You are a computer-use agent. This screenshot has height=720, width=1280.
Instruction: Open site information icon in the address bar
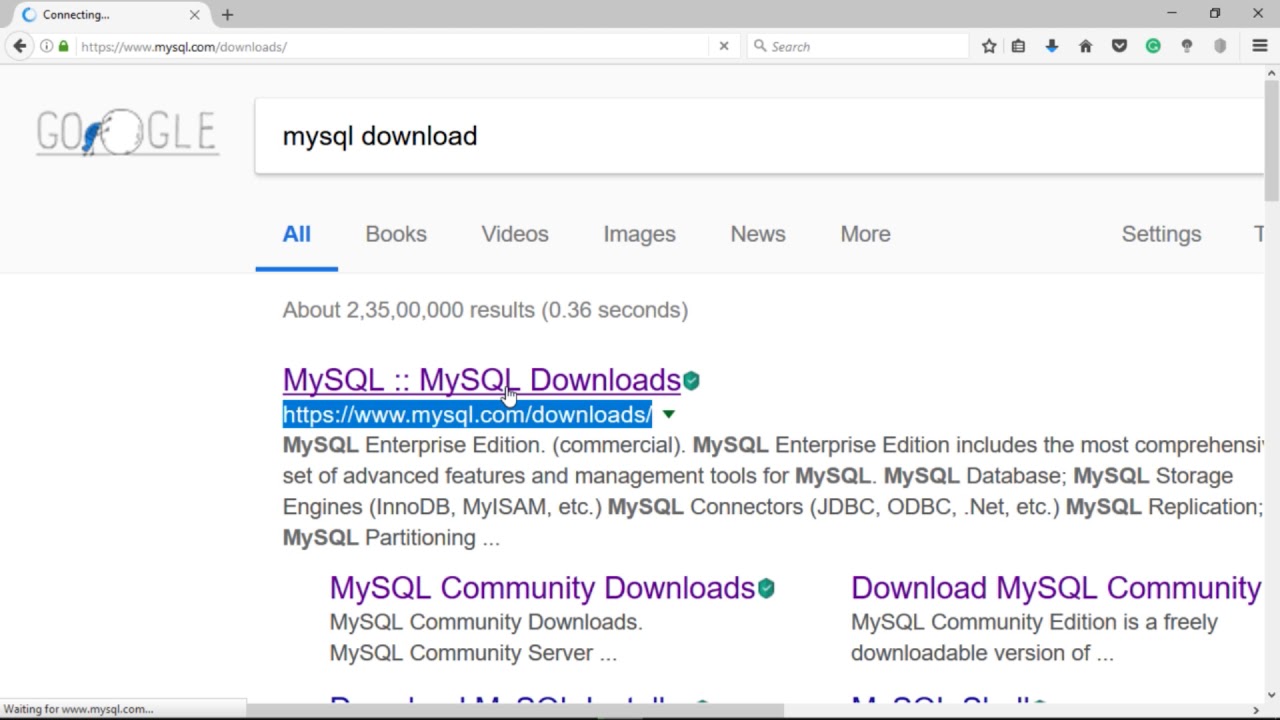[46, 46]
